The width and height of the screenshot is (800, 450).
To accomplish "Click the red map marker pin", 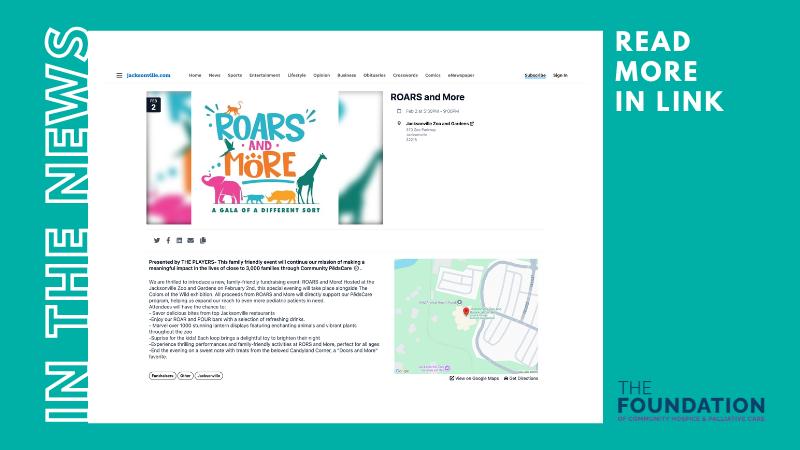I will point(466,312).
